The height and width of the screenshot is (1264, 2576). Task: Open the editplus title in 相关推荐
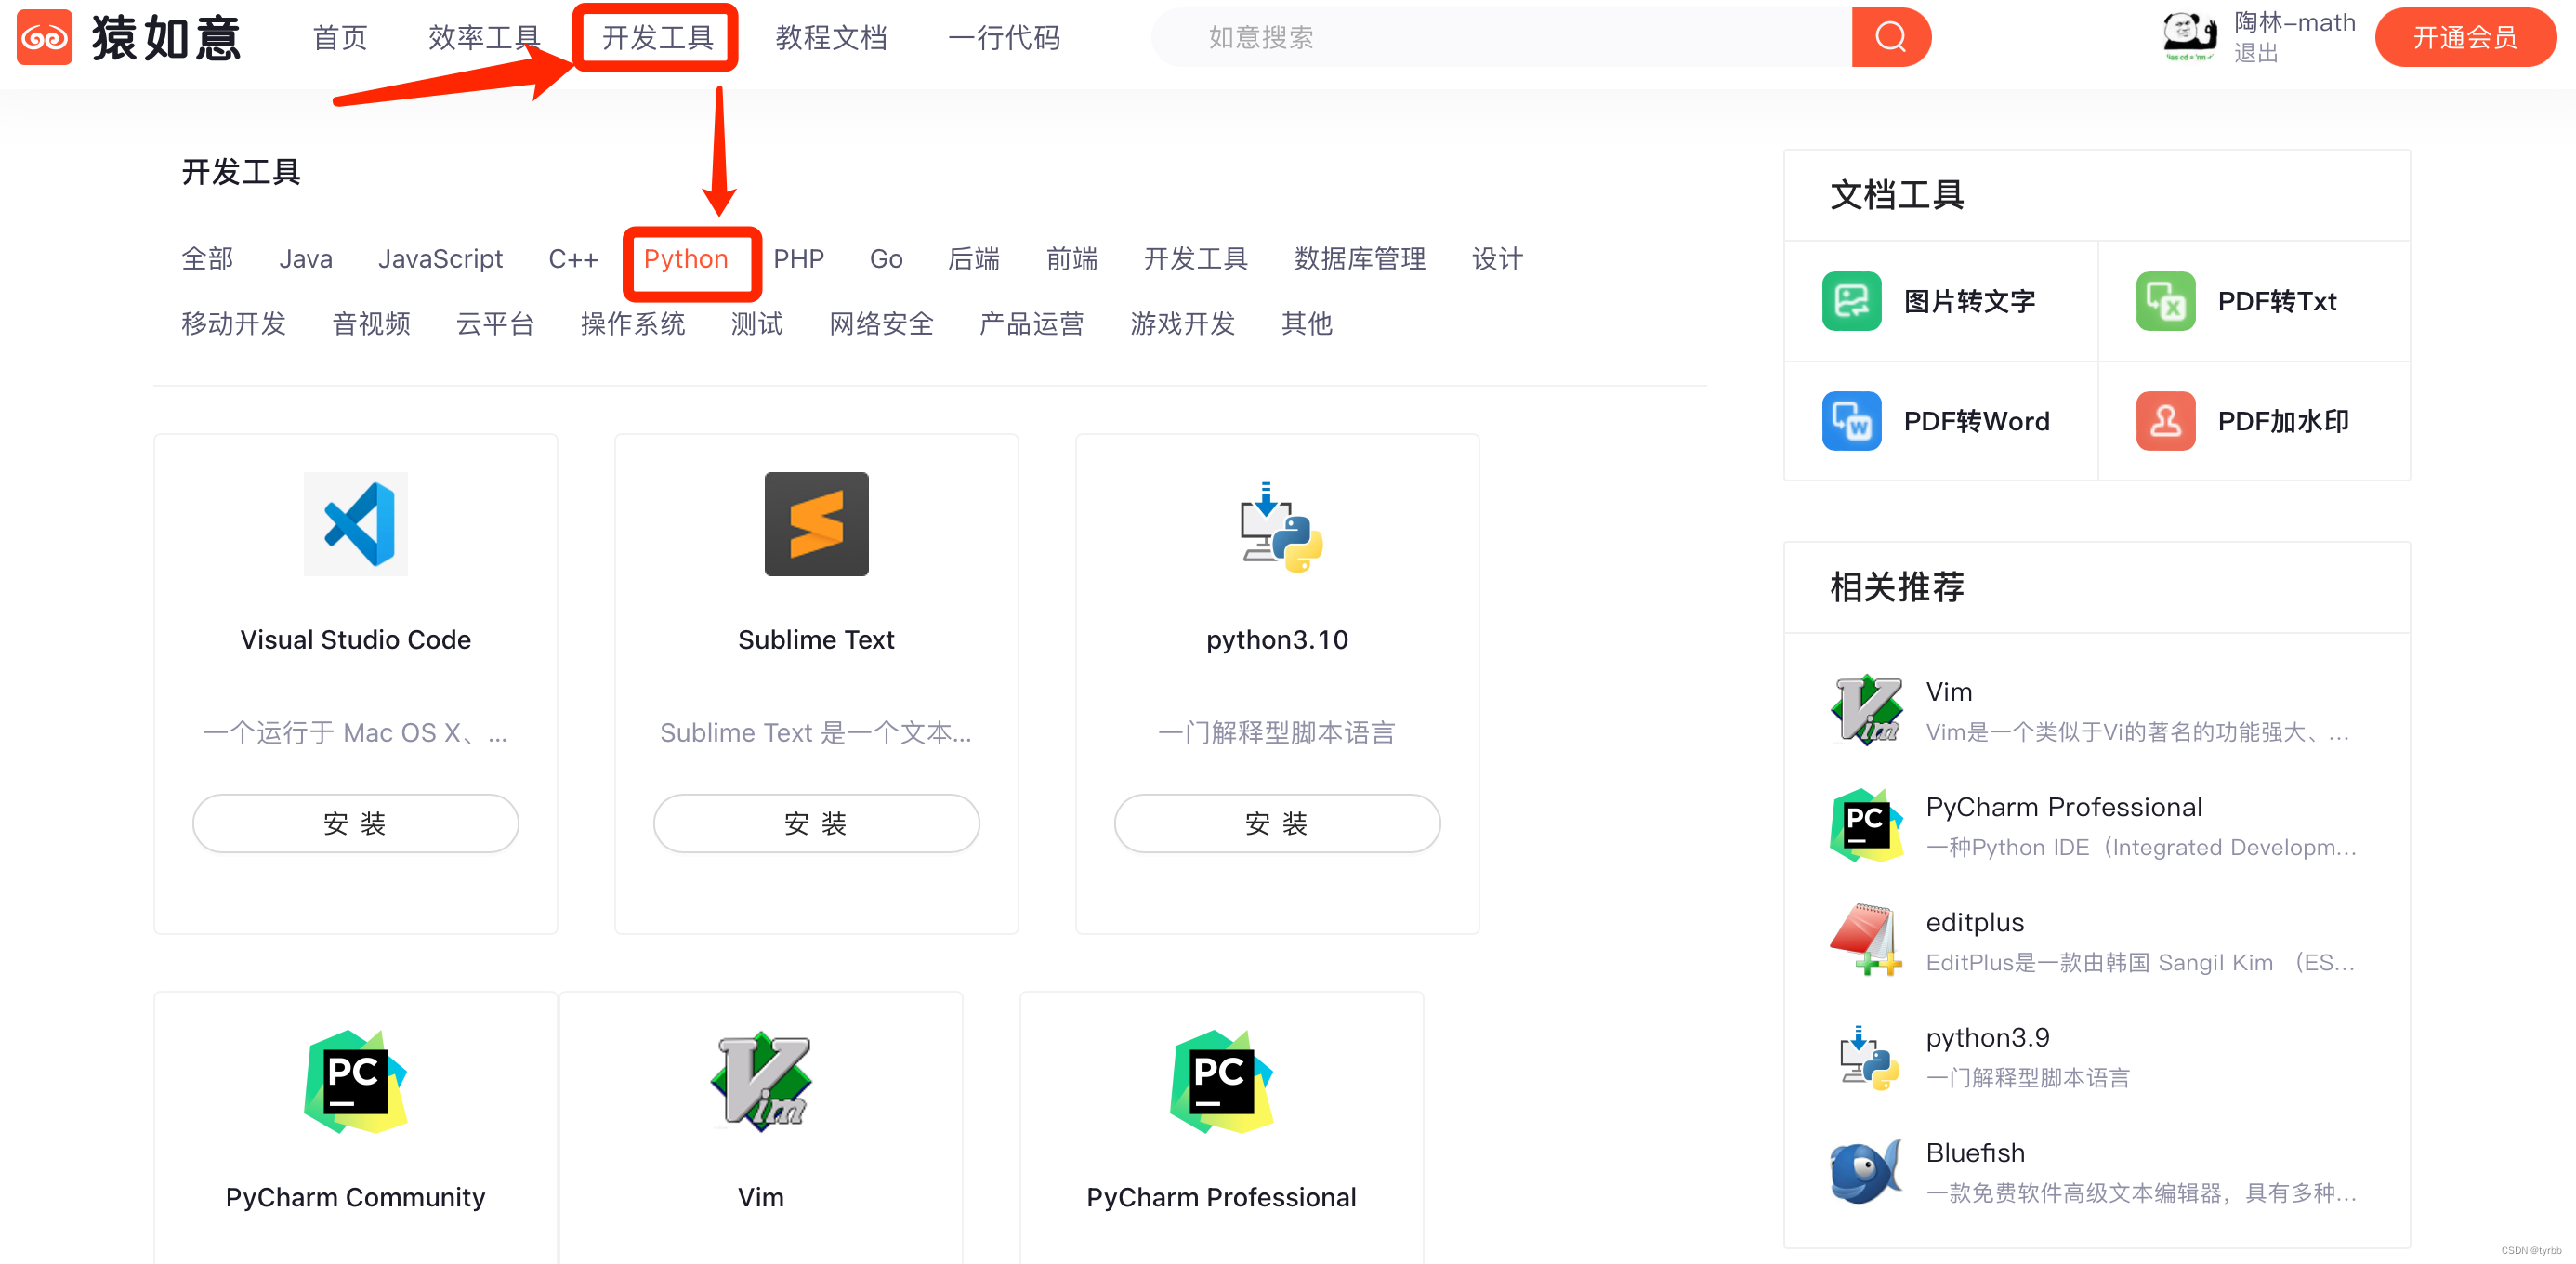[x=1975, y=922]
